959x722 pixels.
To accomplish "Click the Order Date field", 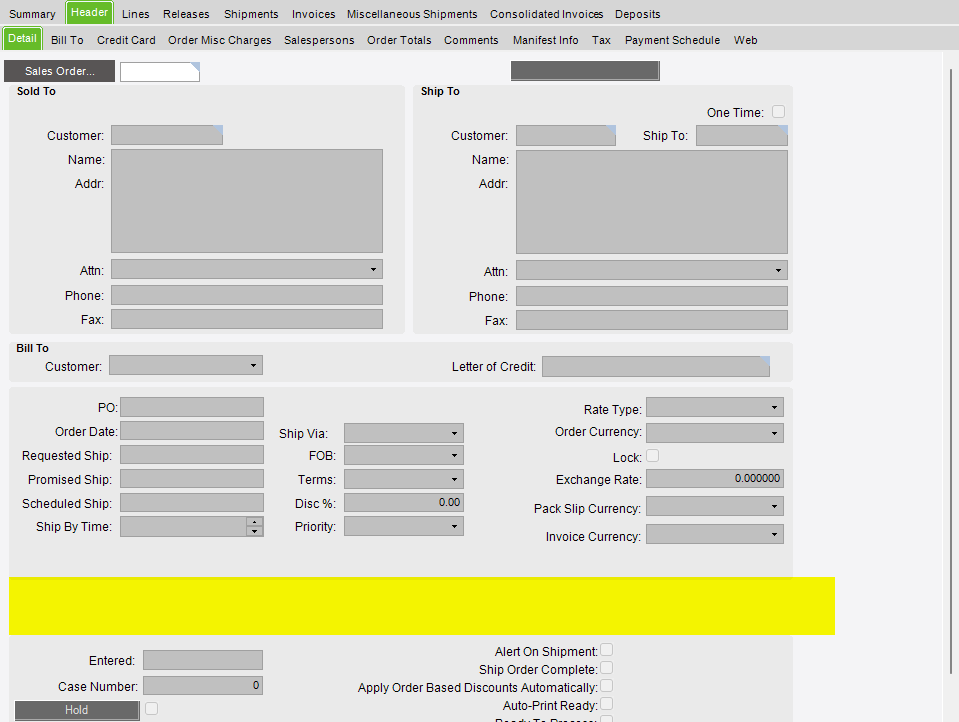I will click(x=192, y=431).
